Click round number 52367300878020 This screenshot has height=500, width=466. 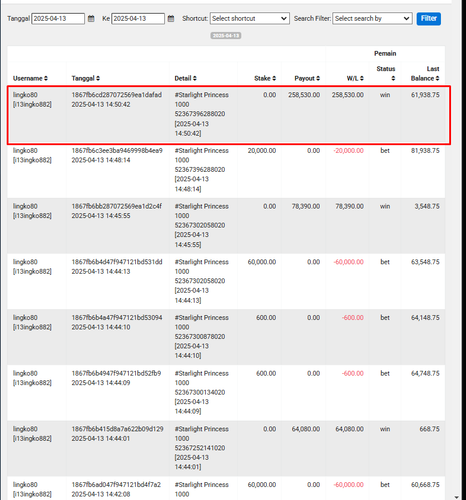pos(200,337)
